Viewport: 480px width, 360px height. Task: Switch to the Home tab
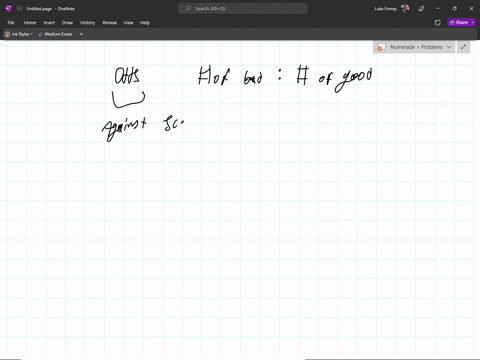click(30, 23)
